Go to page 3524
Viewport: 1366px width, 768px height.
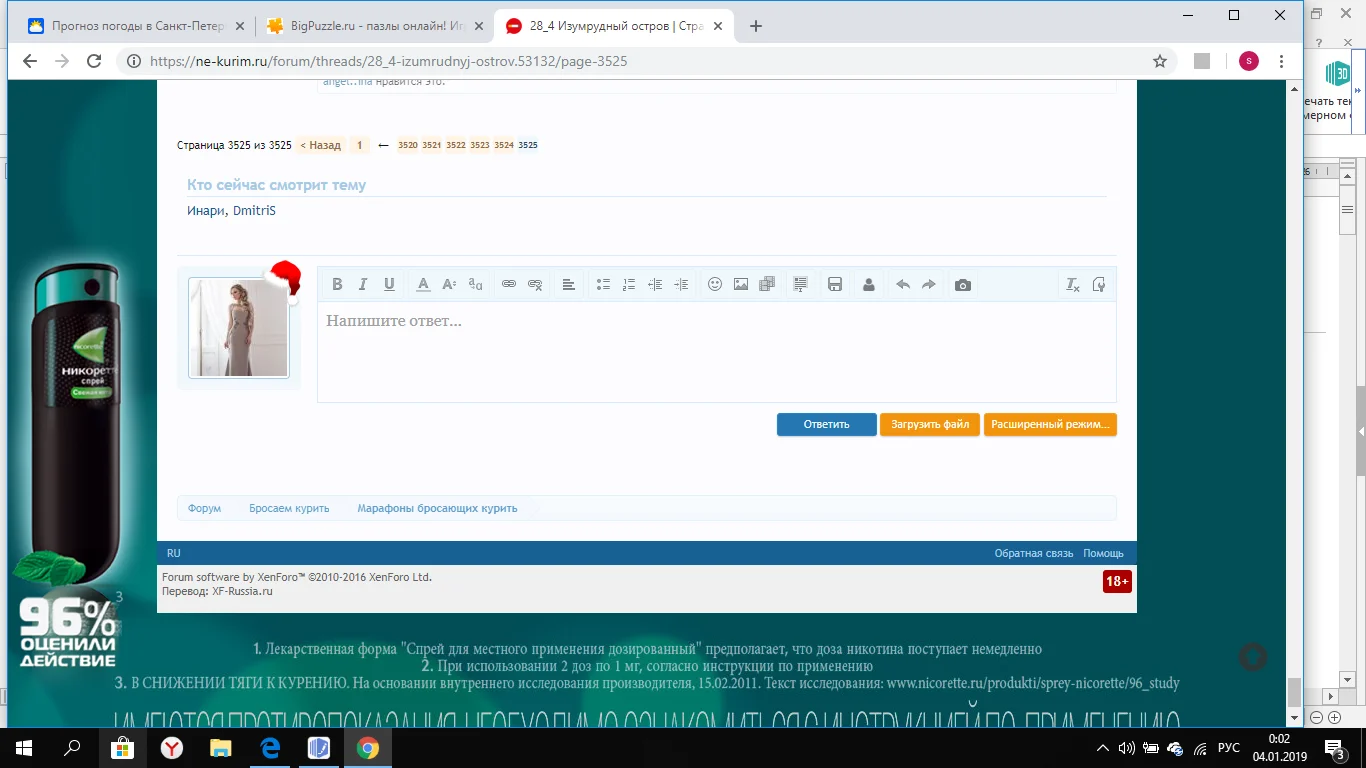coord(504,145)
